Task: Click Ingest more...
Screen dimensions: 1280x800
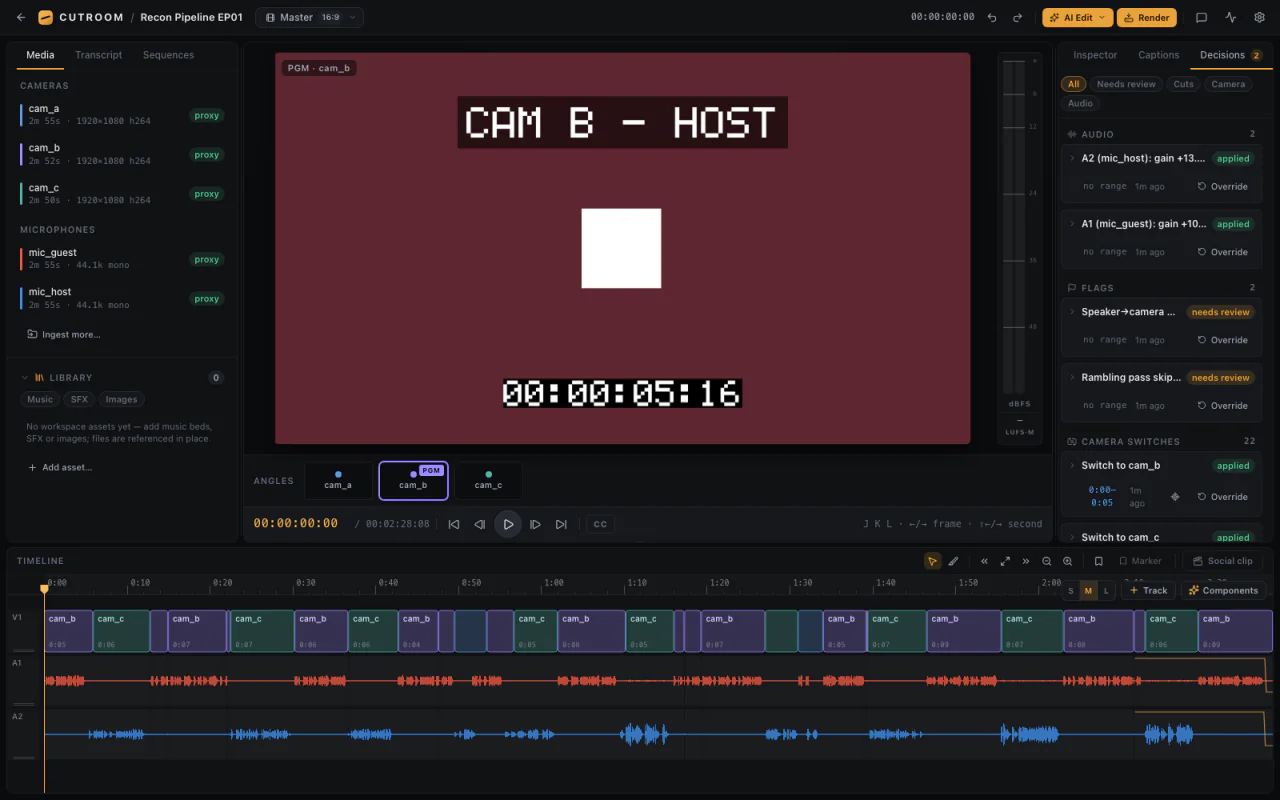Action: tap(64, 334)
